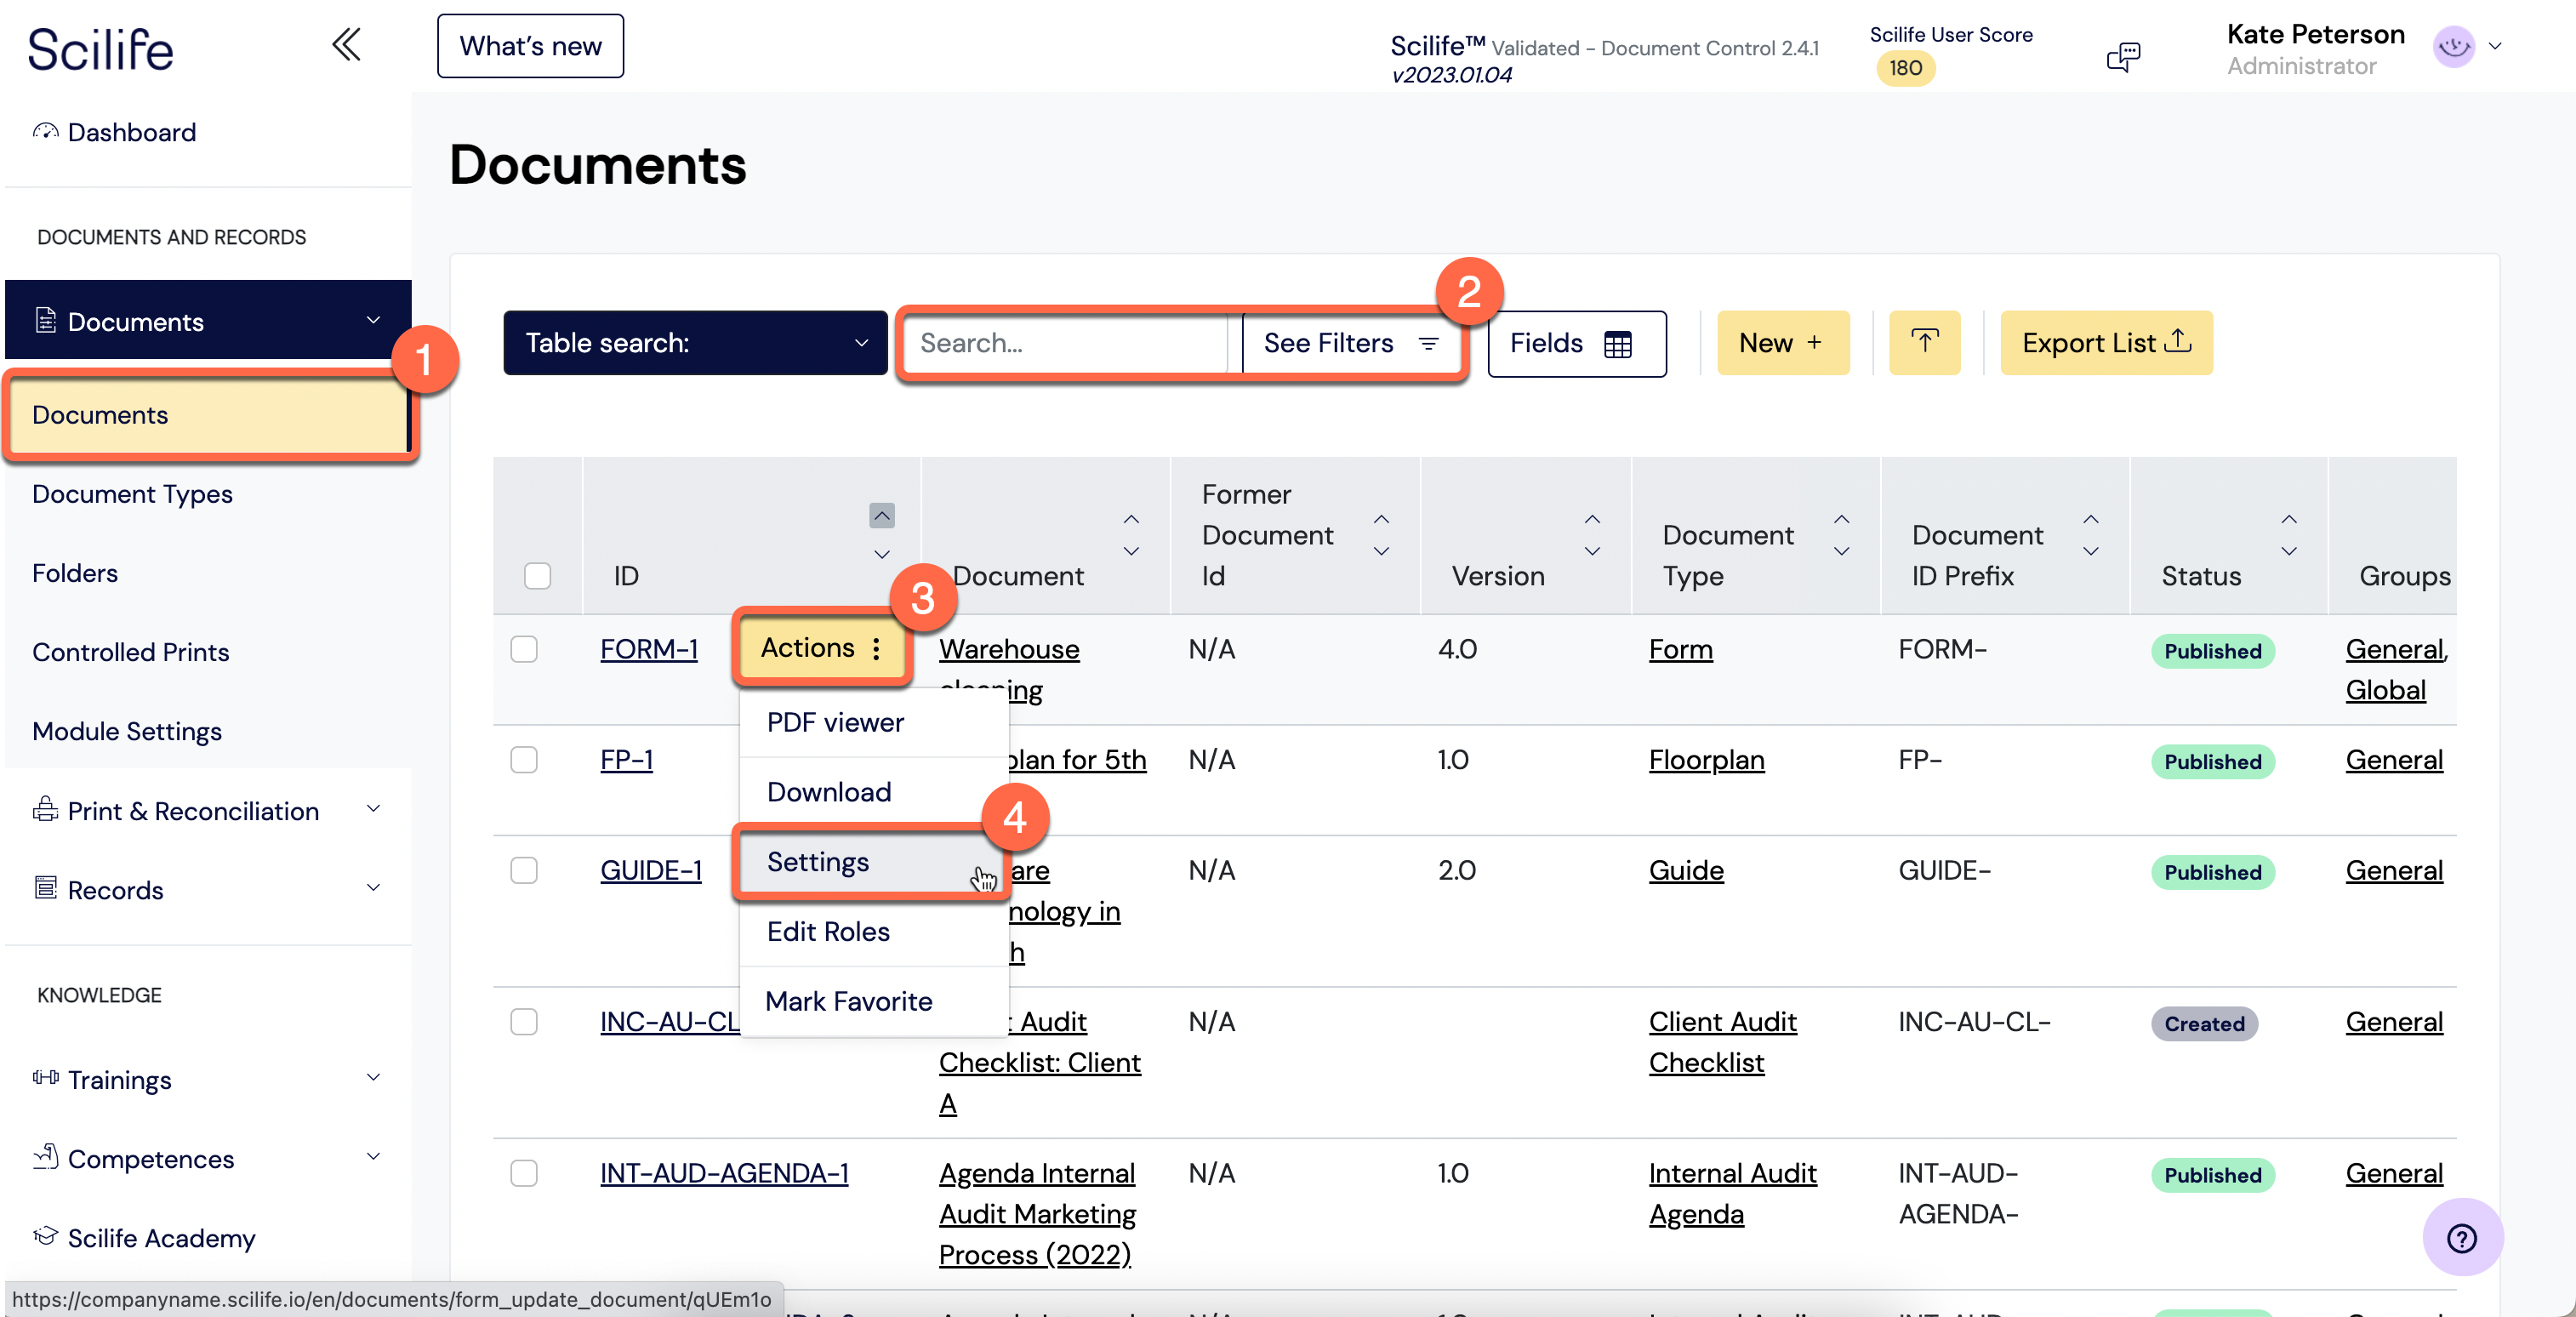Toggle the select-all header checkbox
Viewport: 2576px width, 1317px height.
pos(537,576)
